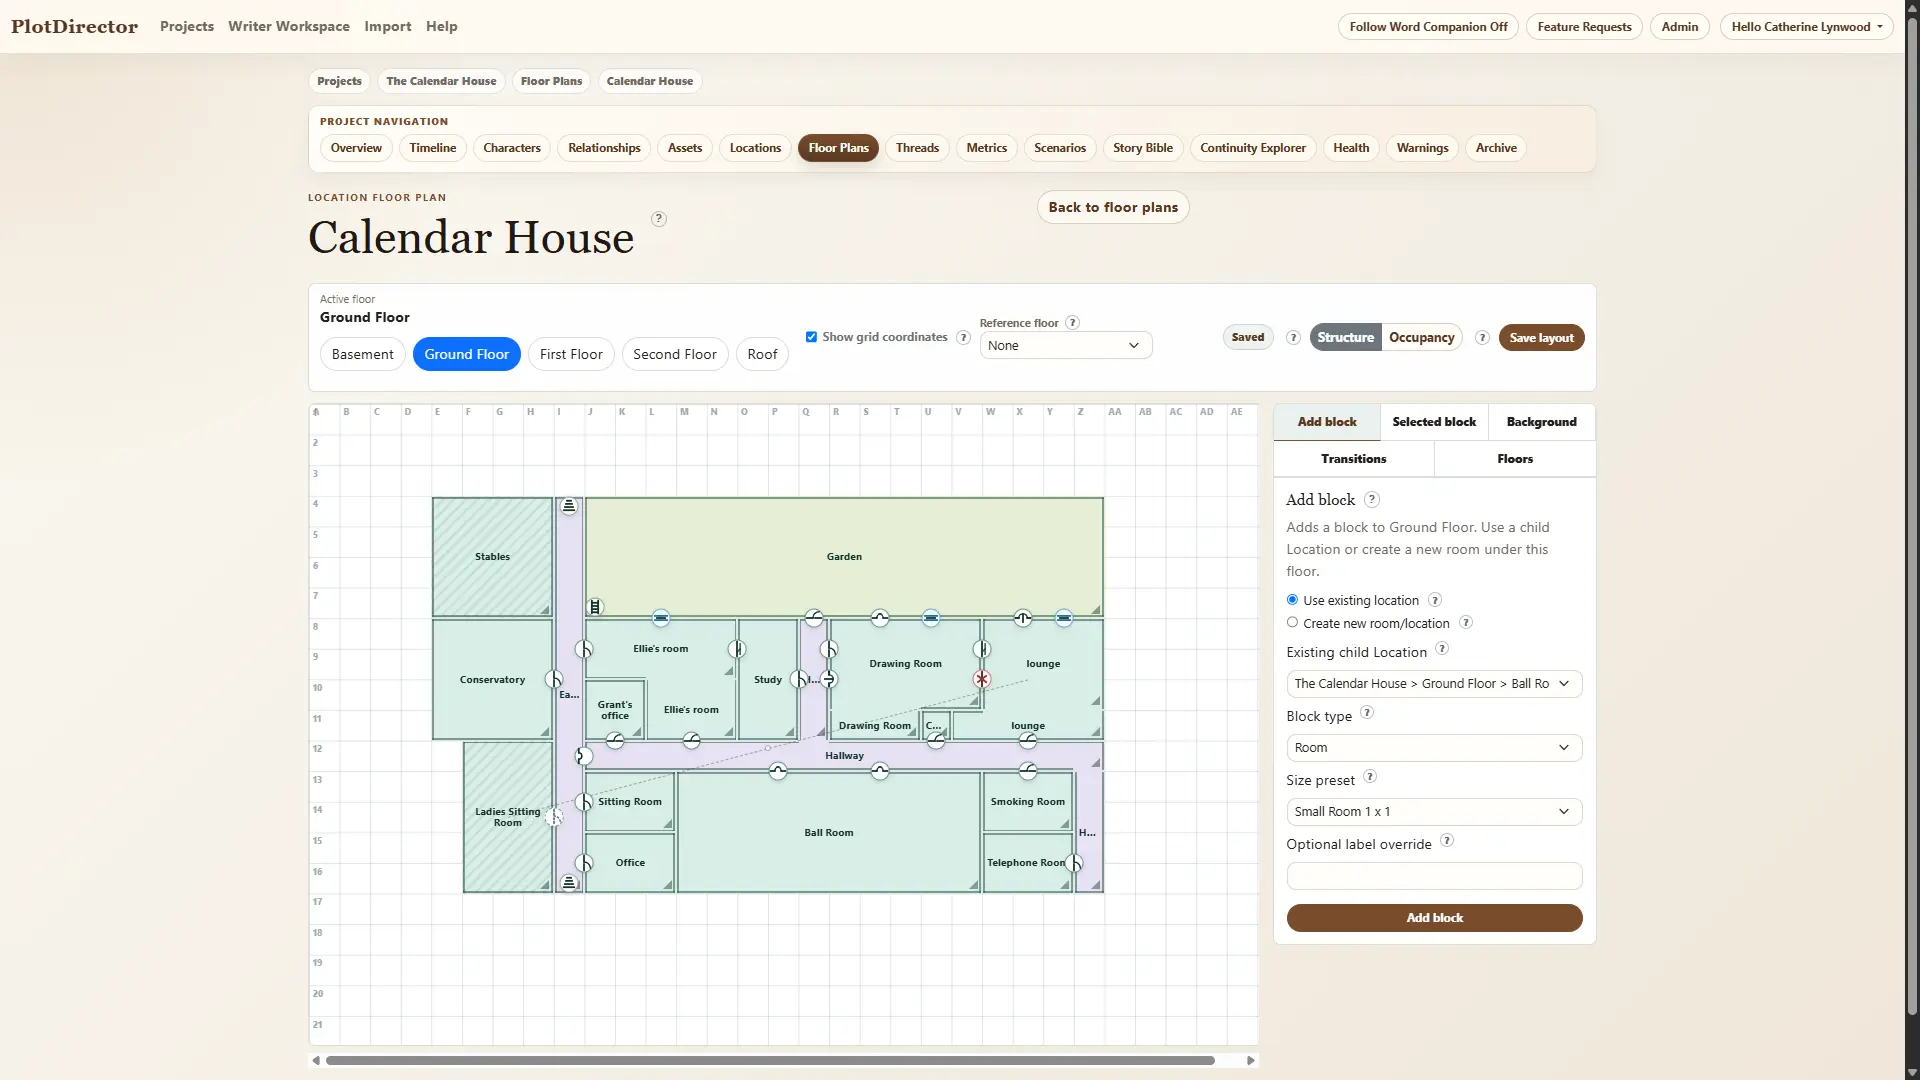
Task: Click the window marker above the Drawing Room
Action: click(x=931, y=618)
